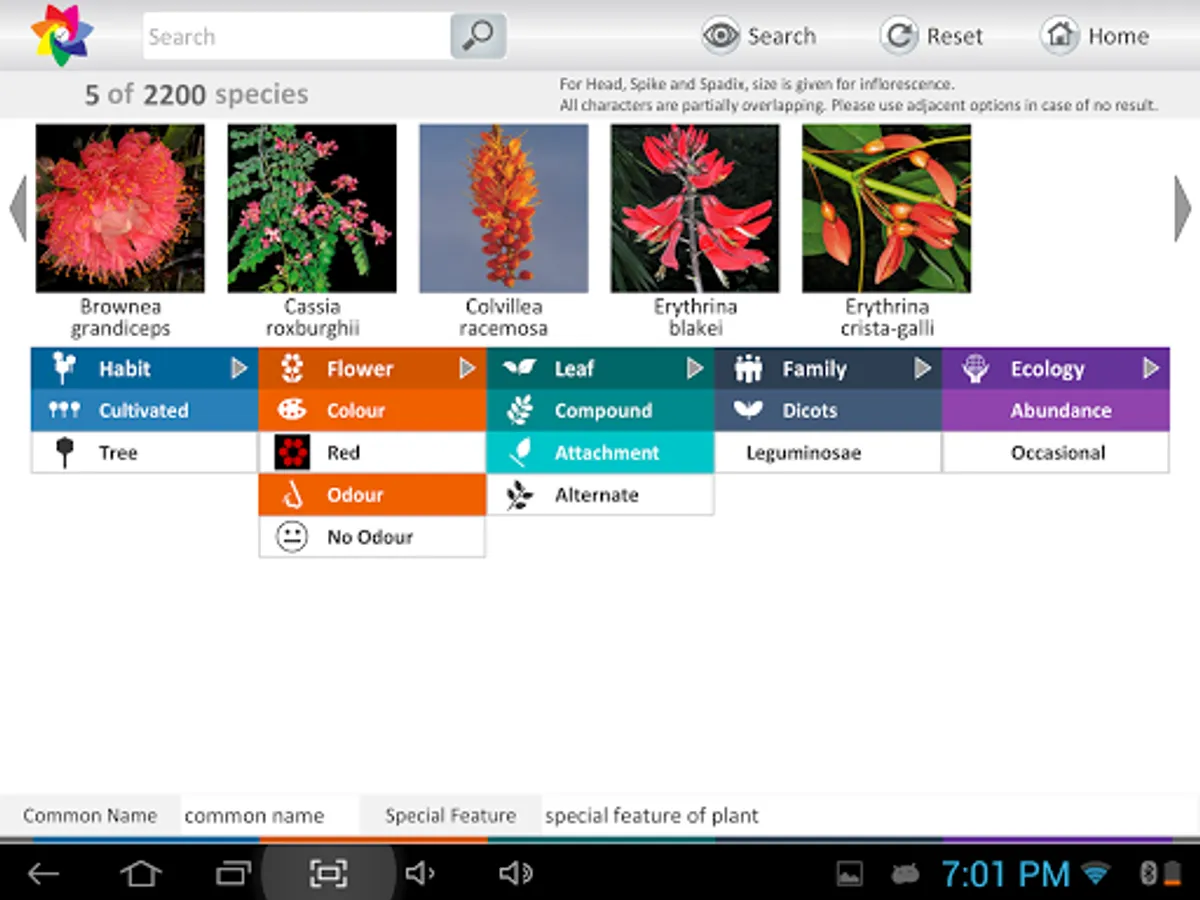Expand the Family category arrow
This screenshot has width=1200, height=900.
923,369
